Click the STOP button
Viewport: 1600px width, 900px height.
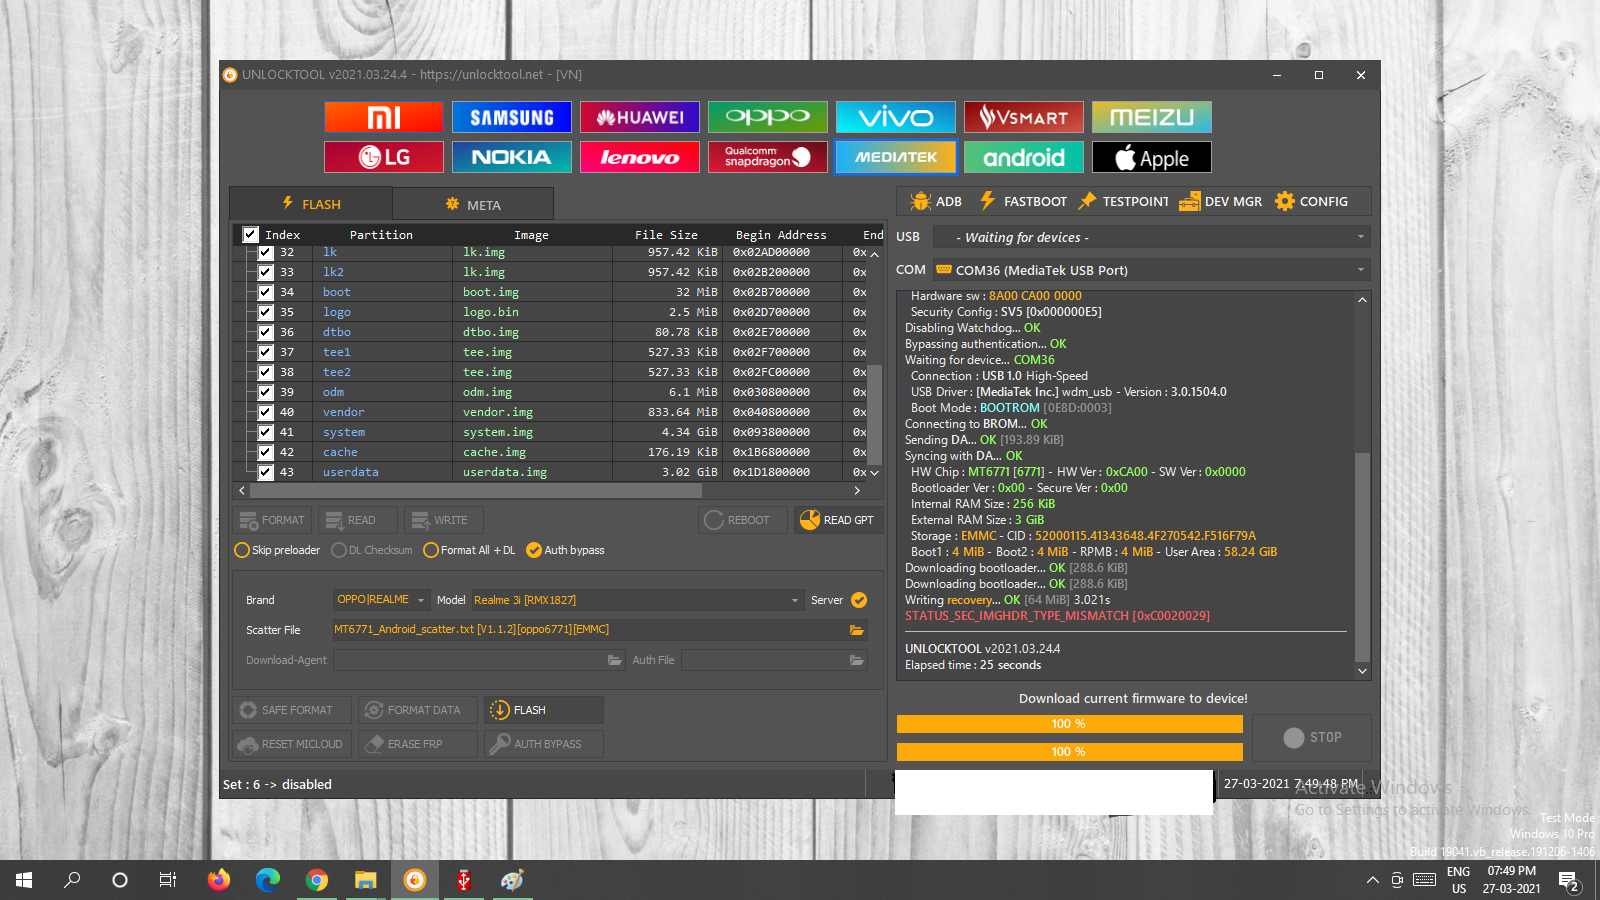pyautogui.click(x=1312, y=737)
